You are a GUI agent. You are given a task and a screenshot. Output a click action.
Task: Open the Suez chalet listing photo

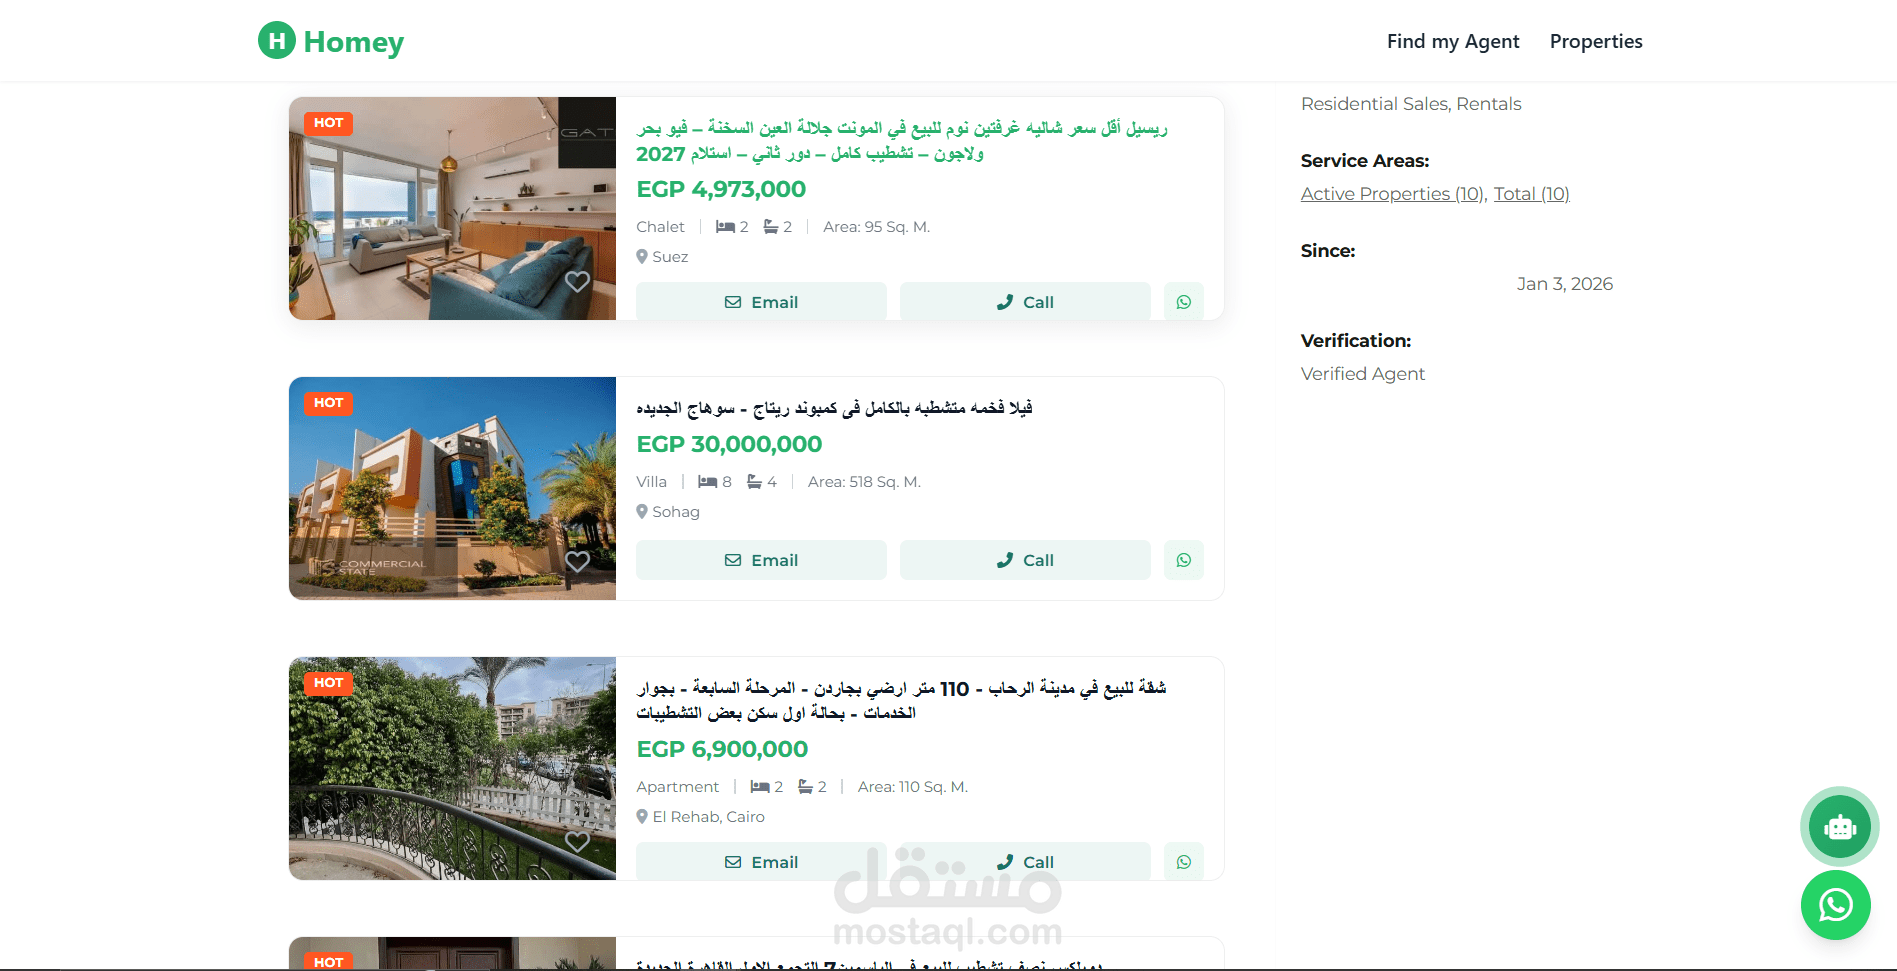tap(452, 208)
